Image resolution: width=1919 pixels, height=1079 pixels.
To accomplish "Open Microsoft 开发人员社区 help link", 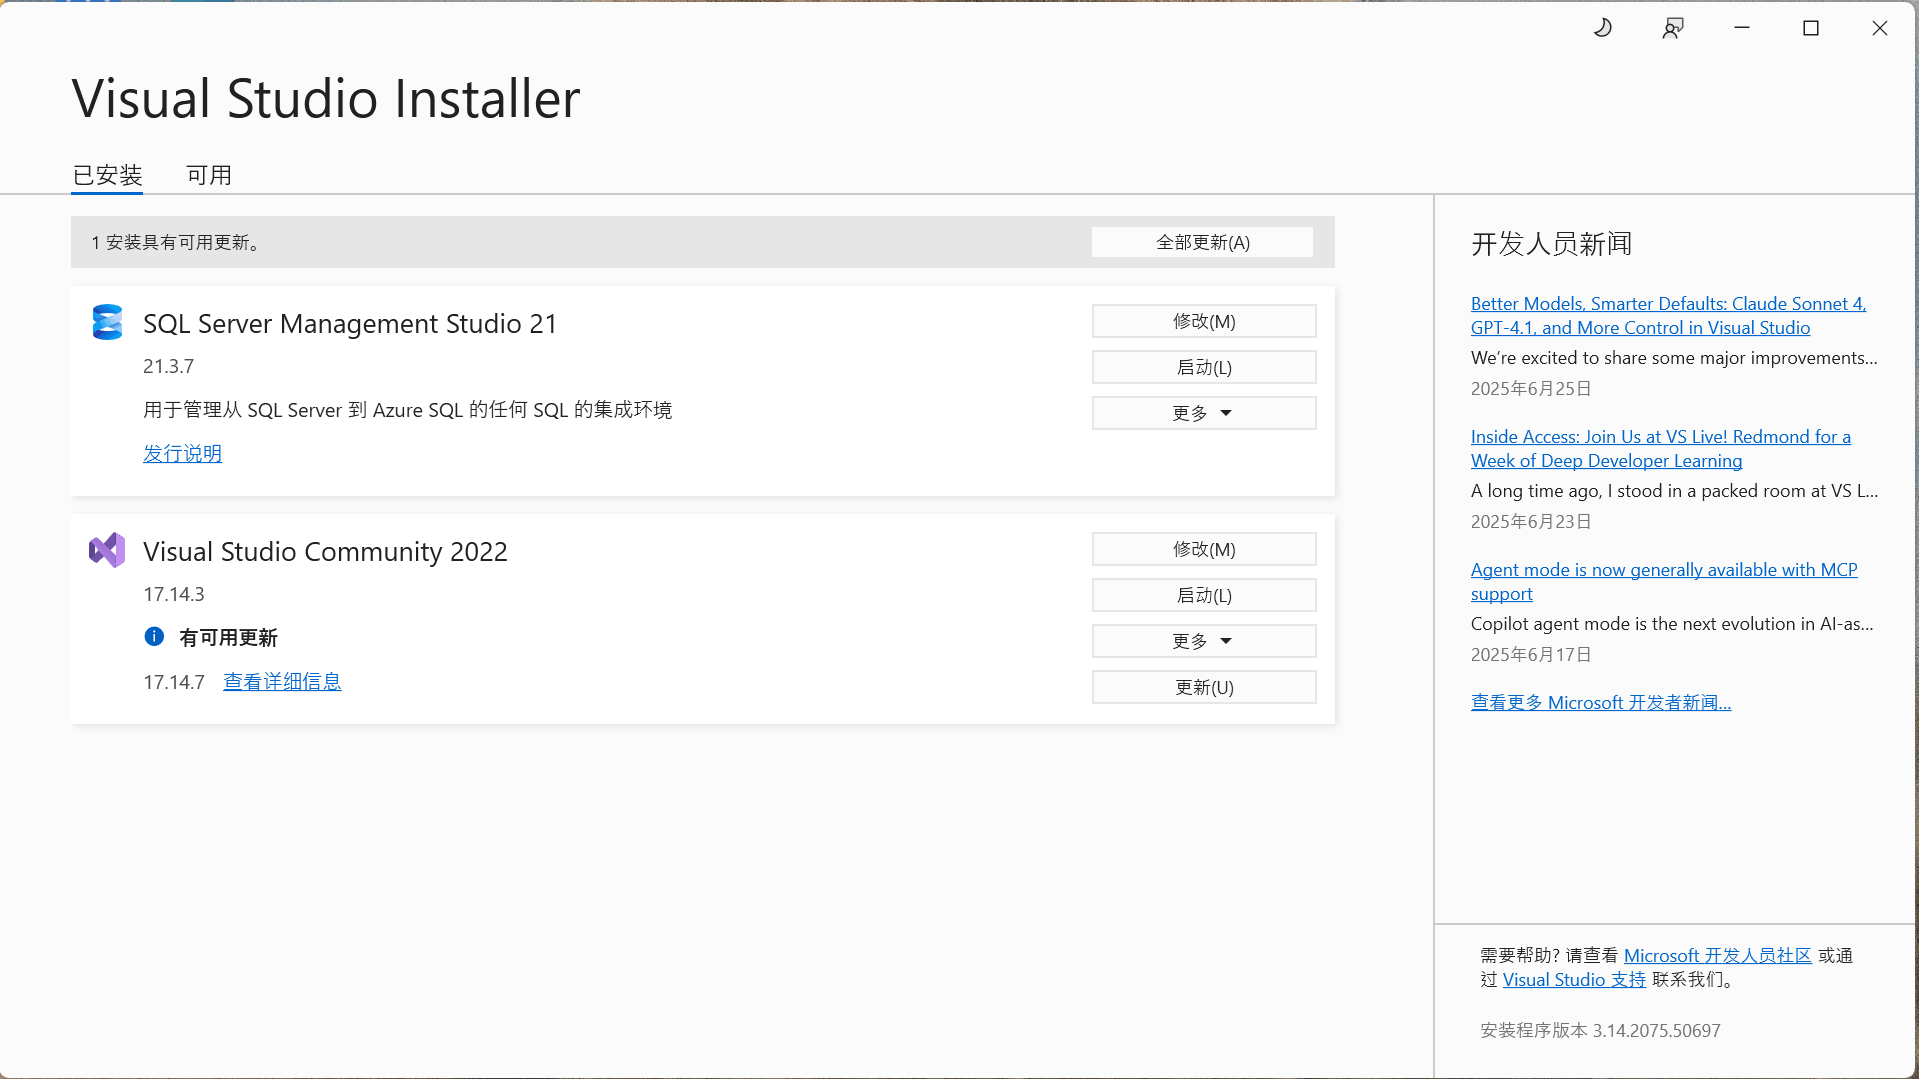I will (x=1717, y=955).
